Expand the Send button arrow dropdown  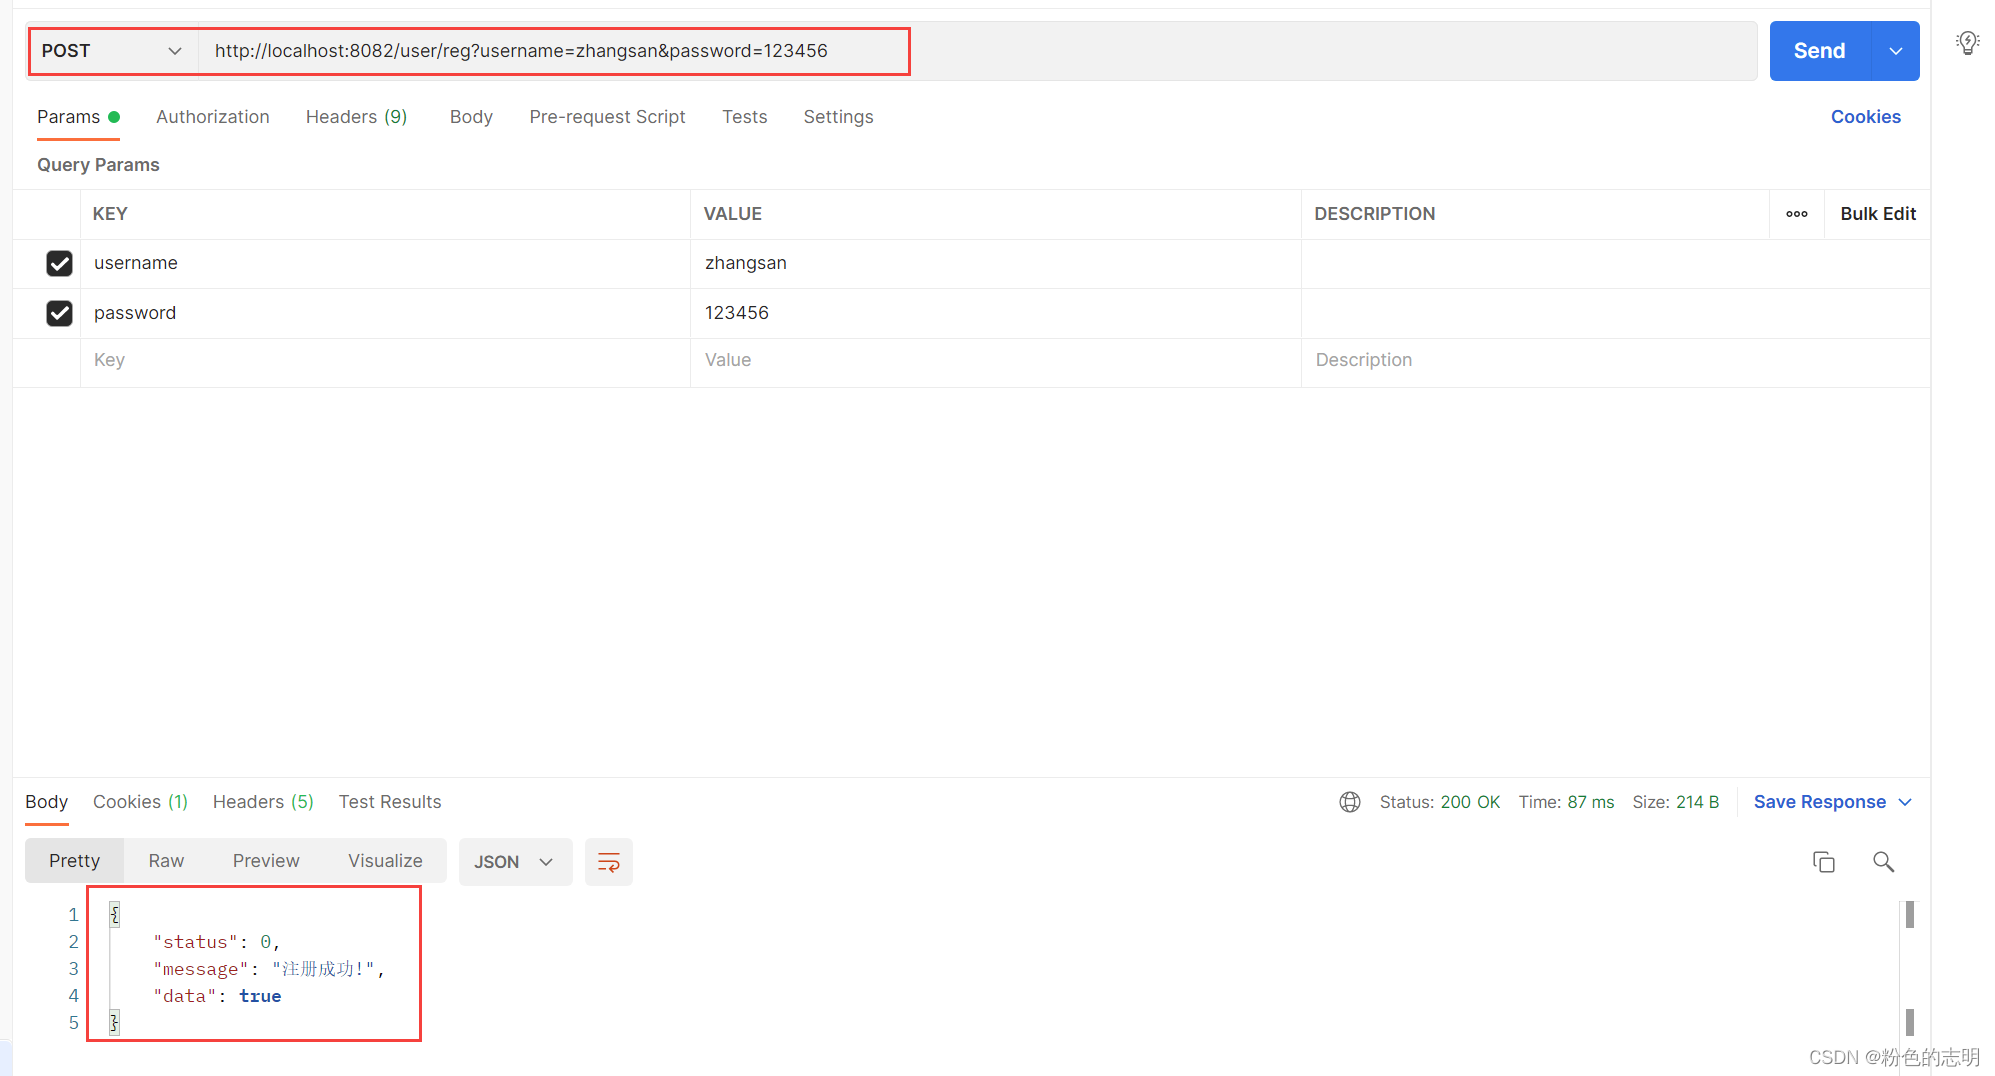click(1895, 51)
